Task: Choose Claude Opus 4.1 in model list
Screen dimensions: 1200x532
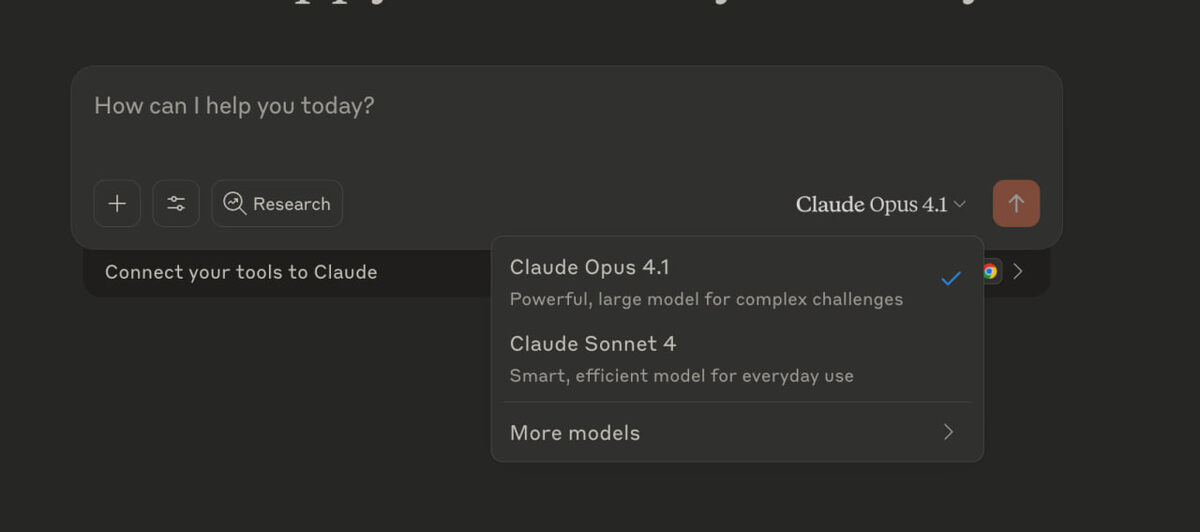Action: [590, 267]
